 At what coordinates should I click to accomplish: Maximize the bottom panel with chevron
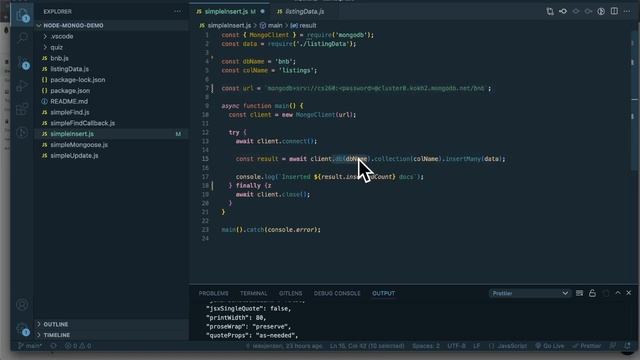[618, 293]
